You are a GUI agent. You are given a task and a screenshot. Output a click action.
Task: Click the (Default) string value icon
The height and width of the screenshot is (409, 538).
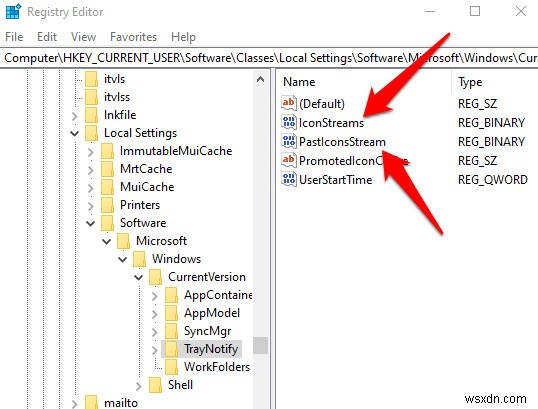pyautogui.click(x=289, y=103)
